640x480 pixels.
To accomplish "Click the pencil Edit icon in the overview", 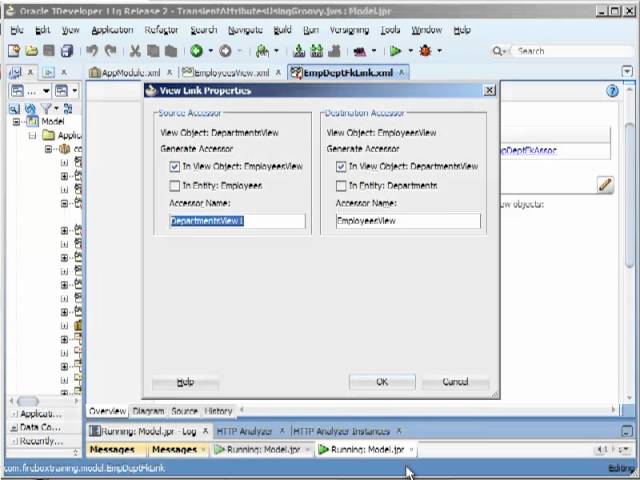I will coord(605,185).
